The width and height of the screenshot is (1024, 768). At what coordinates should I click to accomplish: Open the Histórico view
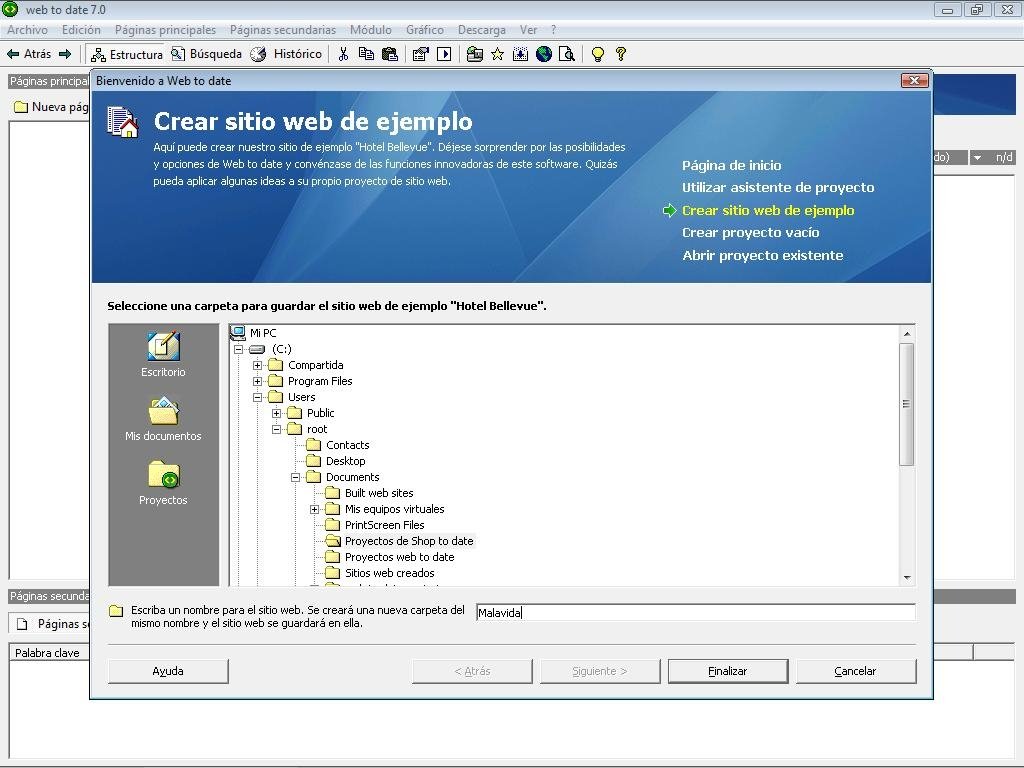[x=287, y=54]
